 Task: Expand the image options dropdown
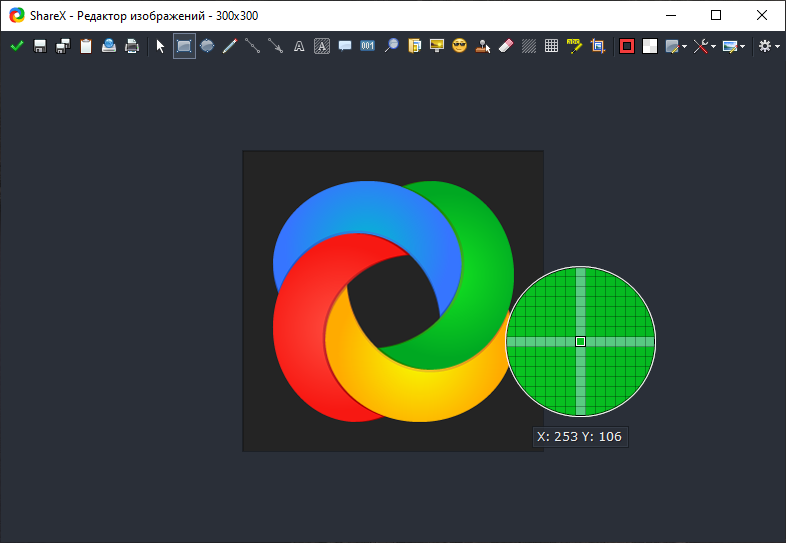click(734, 46)
